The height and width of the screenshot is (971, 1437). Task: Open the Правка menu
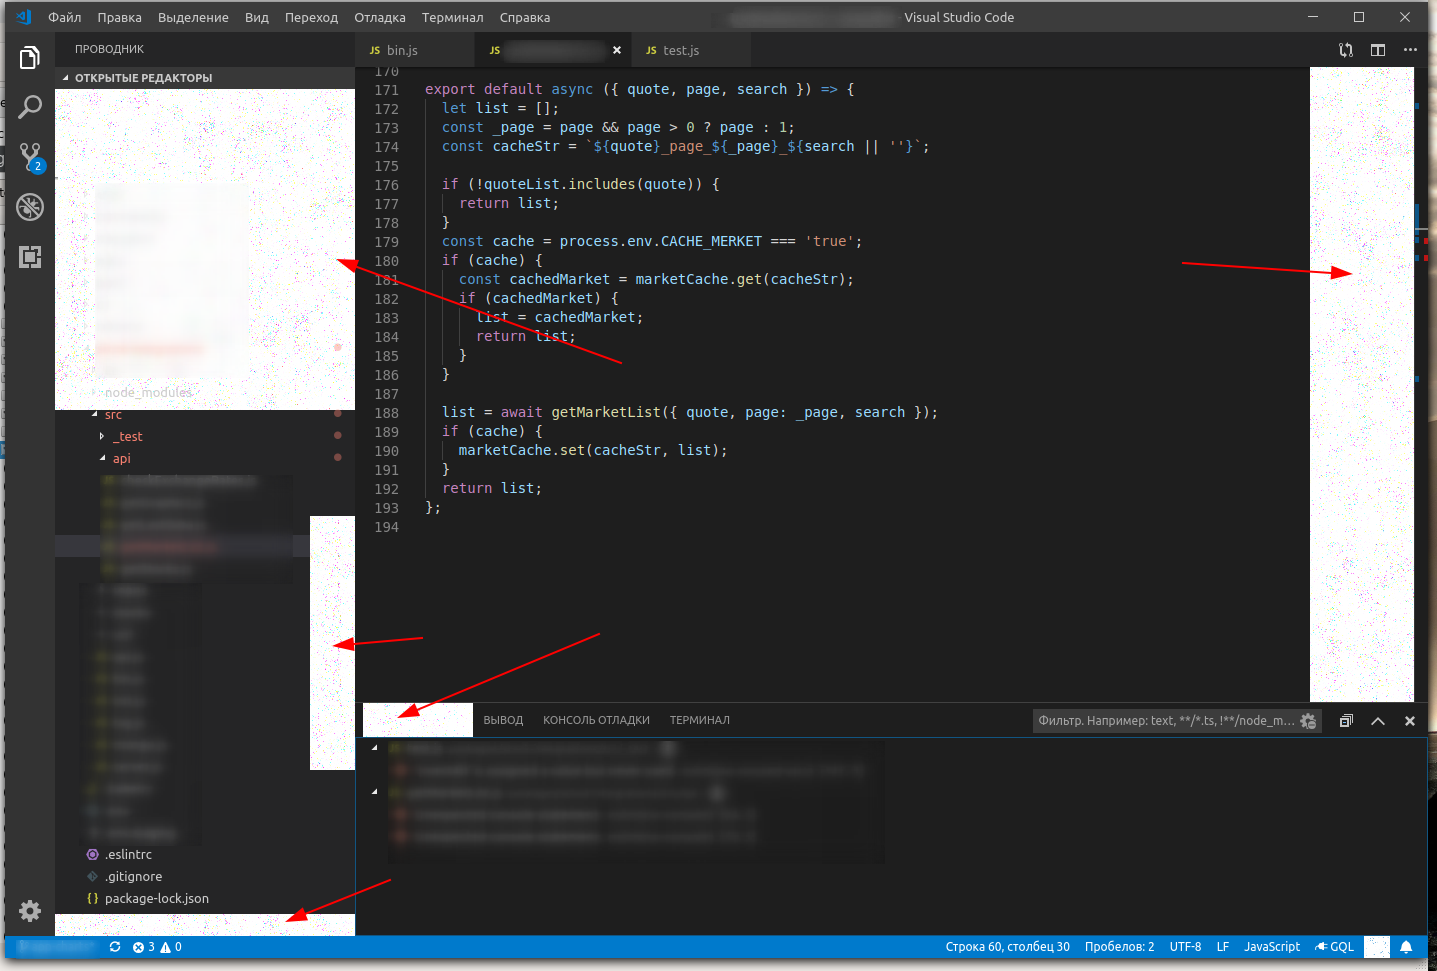click(x=119, y=17)
